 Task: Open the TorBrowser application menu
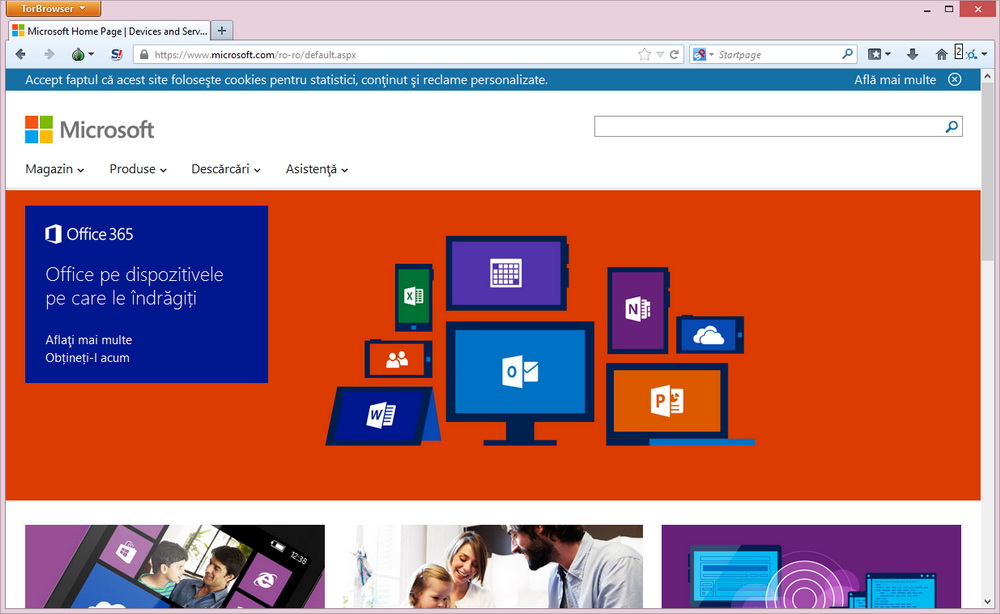click(x=53, y=8)
